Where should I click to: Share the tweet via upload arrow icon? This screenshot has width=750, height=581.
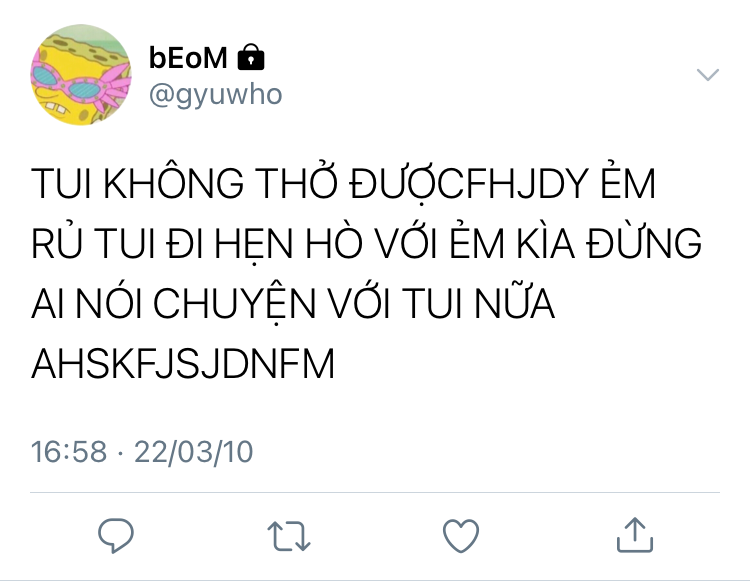click(x=635, y=535)
